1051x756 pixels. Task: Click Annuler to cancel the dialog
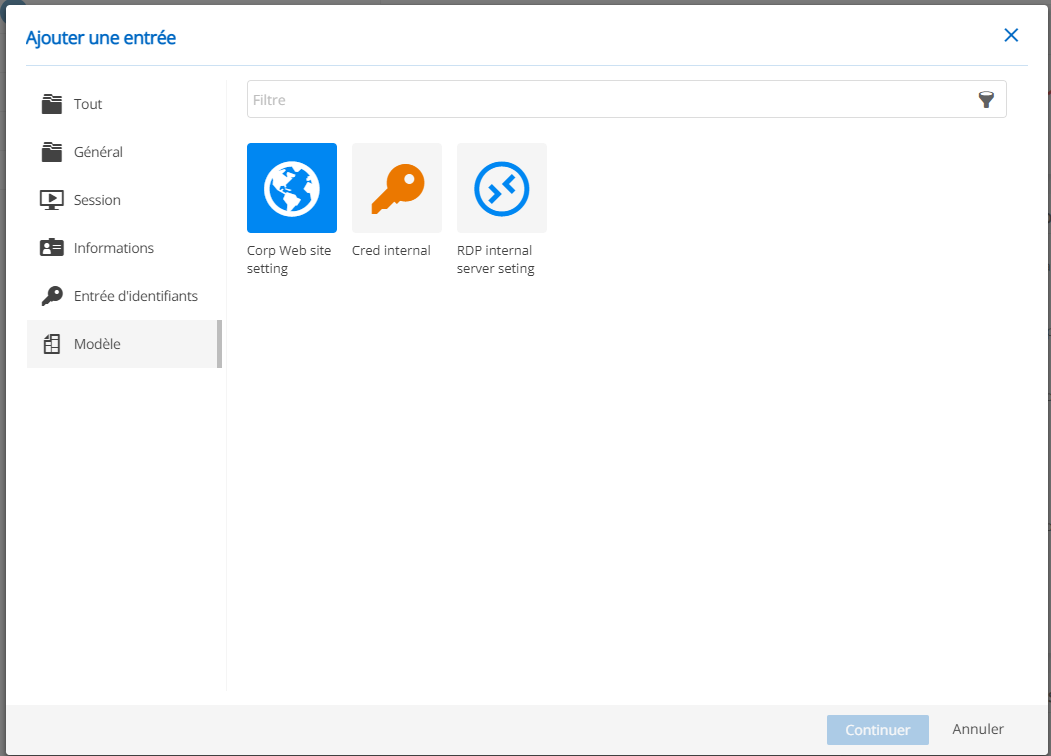pos(978,730)
